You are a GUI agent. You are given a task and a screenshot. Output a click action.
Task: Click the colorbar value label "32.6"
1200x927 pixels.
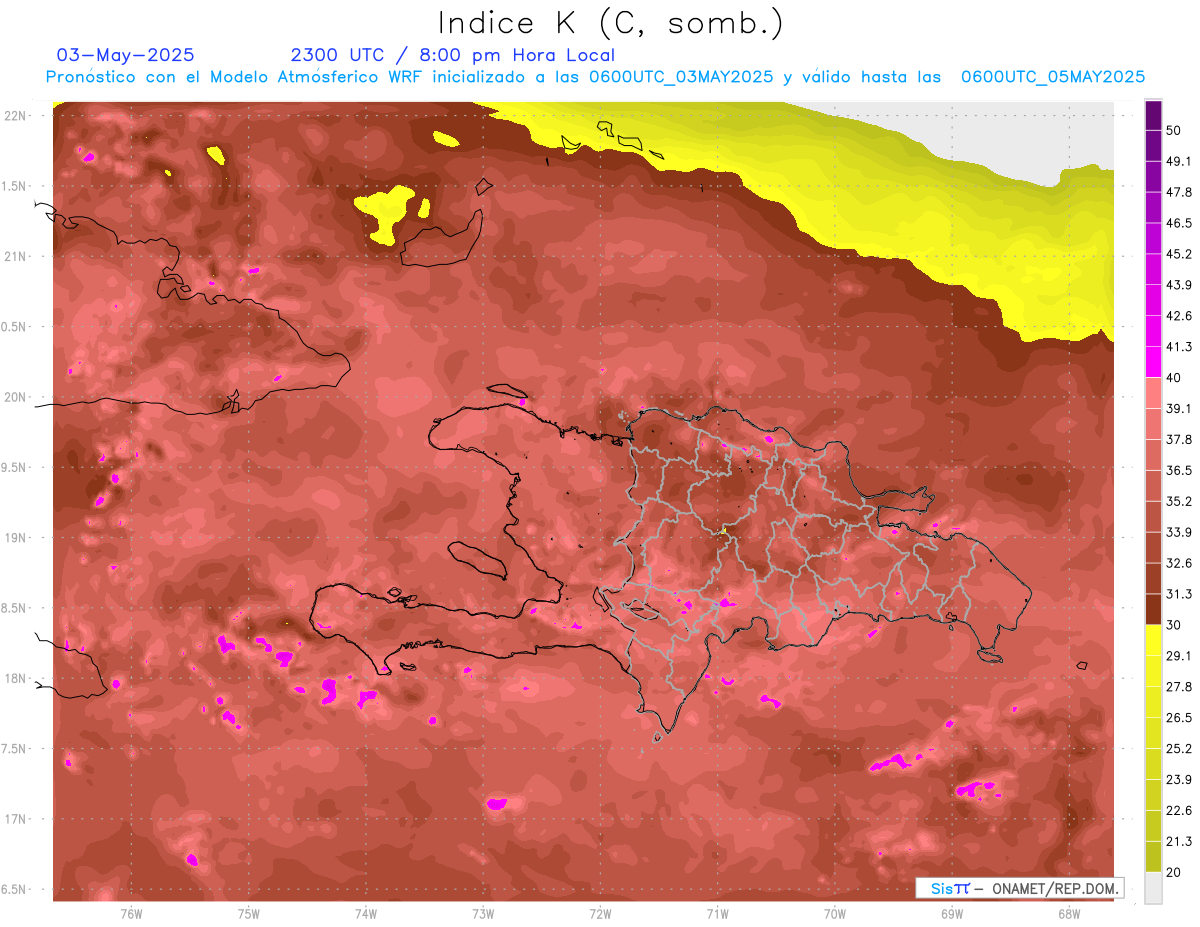pyautogui.click(x=1178, y=563)
